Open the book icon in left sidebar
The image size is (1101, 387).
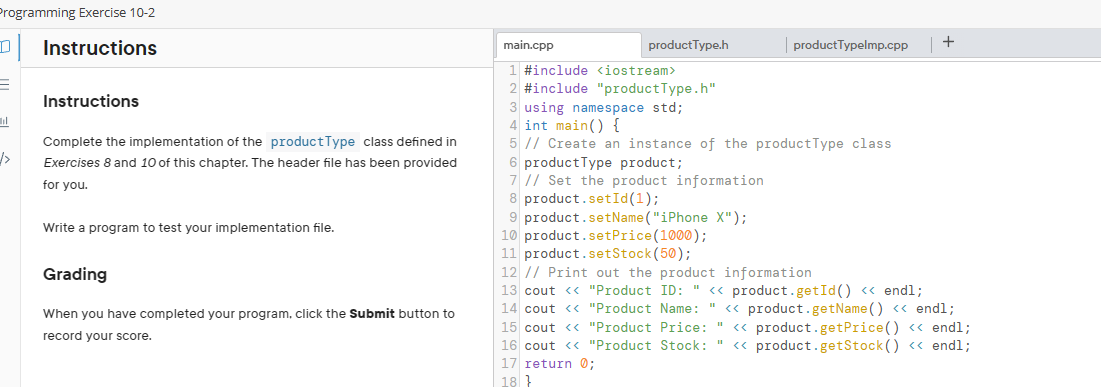point(6,47)
